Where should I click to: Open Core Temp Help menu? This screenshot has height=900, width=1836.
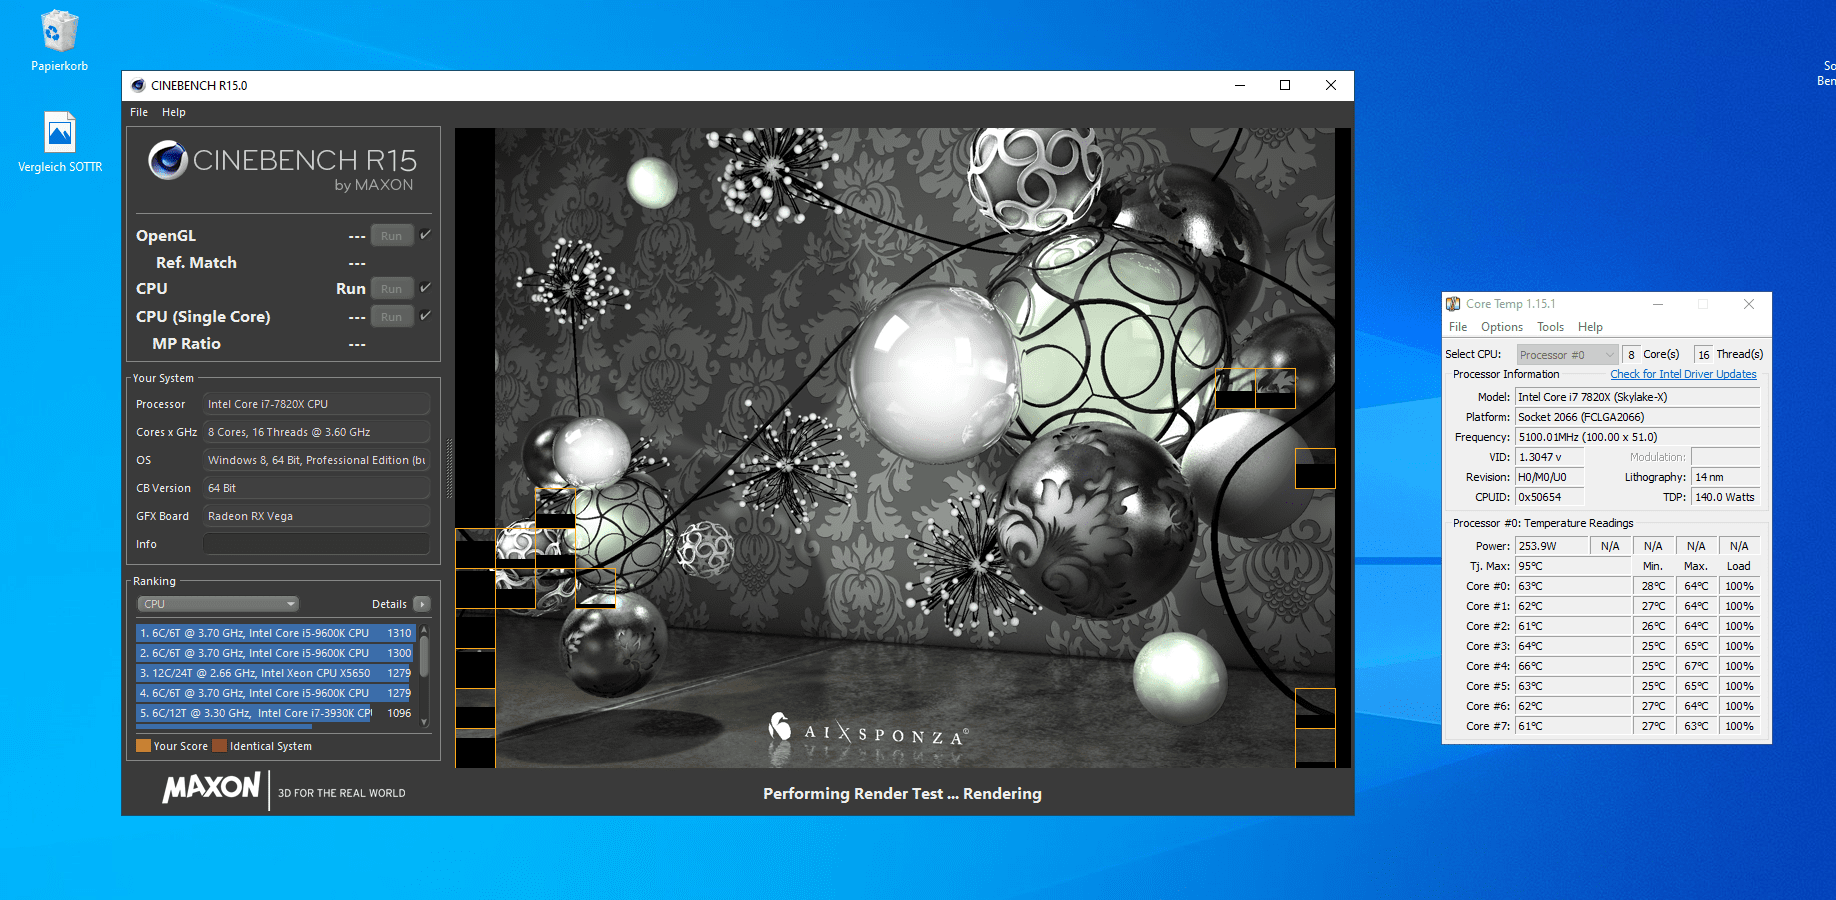click(x=1590, y=327)
